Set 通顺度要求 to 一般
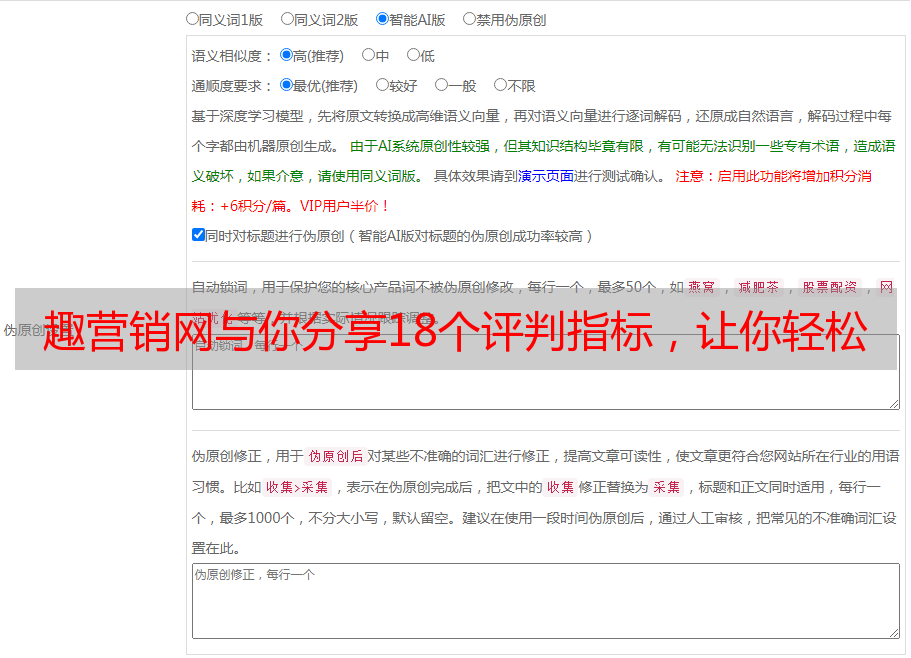The height and width of the screenshot is (658, 911). point(442,85)
